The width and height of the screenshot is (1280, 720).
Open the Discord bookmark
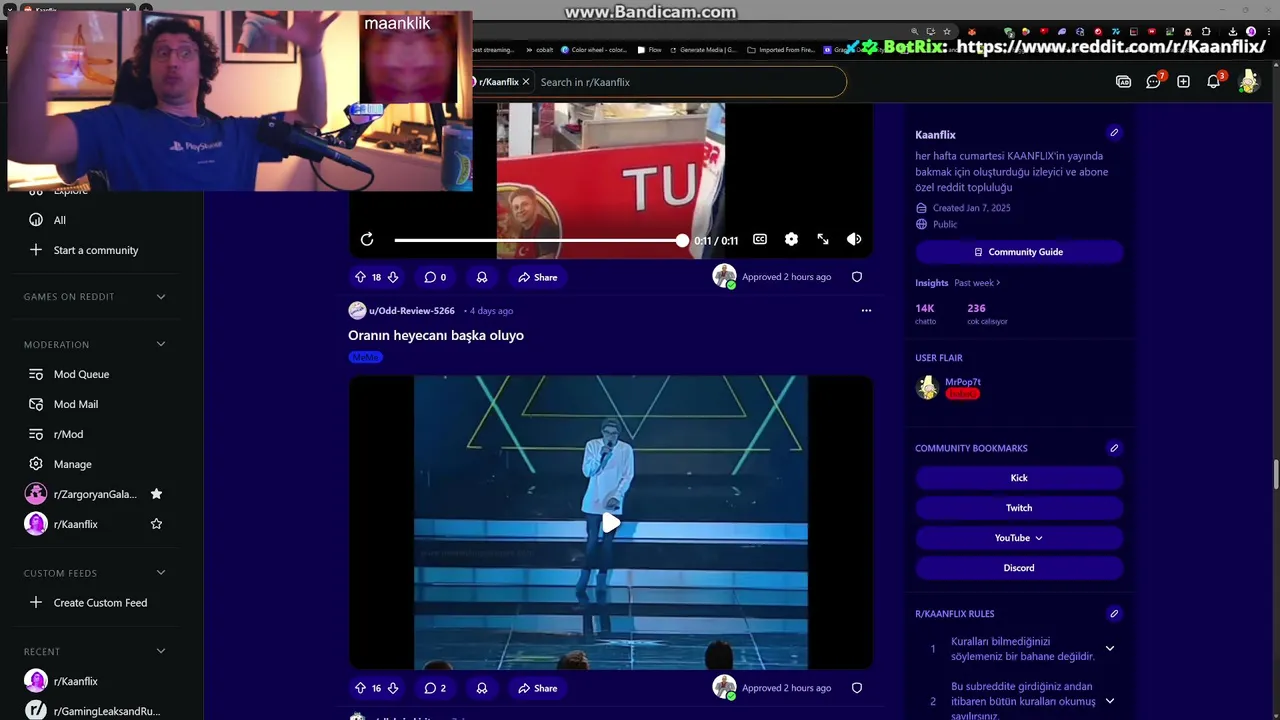click(x=1019, y=568)
